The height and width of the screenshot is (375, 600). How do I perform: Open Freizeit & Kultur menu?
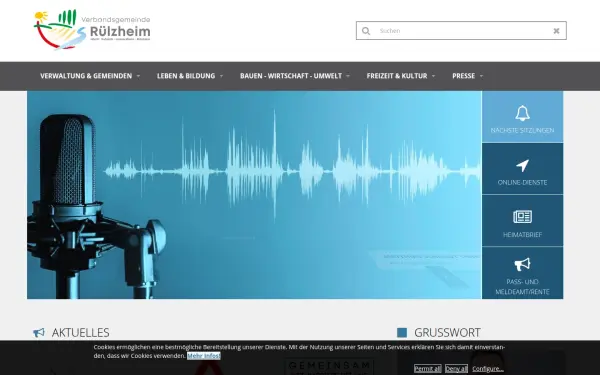click(x=397, y=76)
